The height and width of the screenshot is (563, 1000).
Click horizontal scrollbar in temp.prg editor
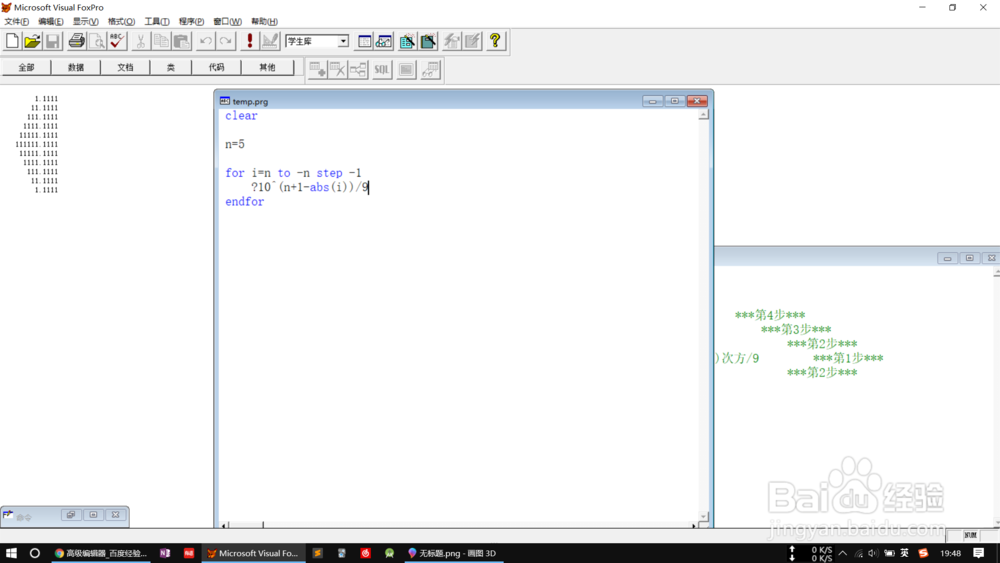click(459, 525)
